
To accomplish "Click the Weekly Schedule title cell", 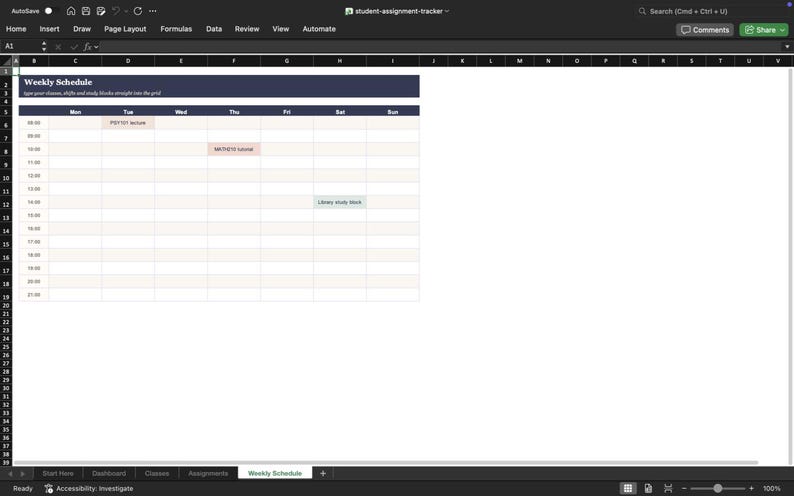I will (x=219, y=82).
